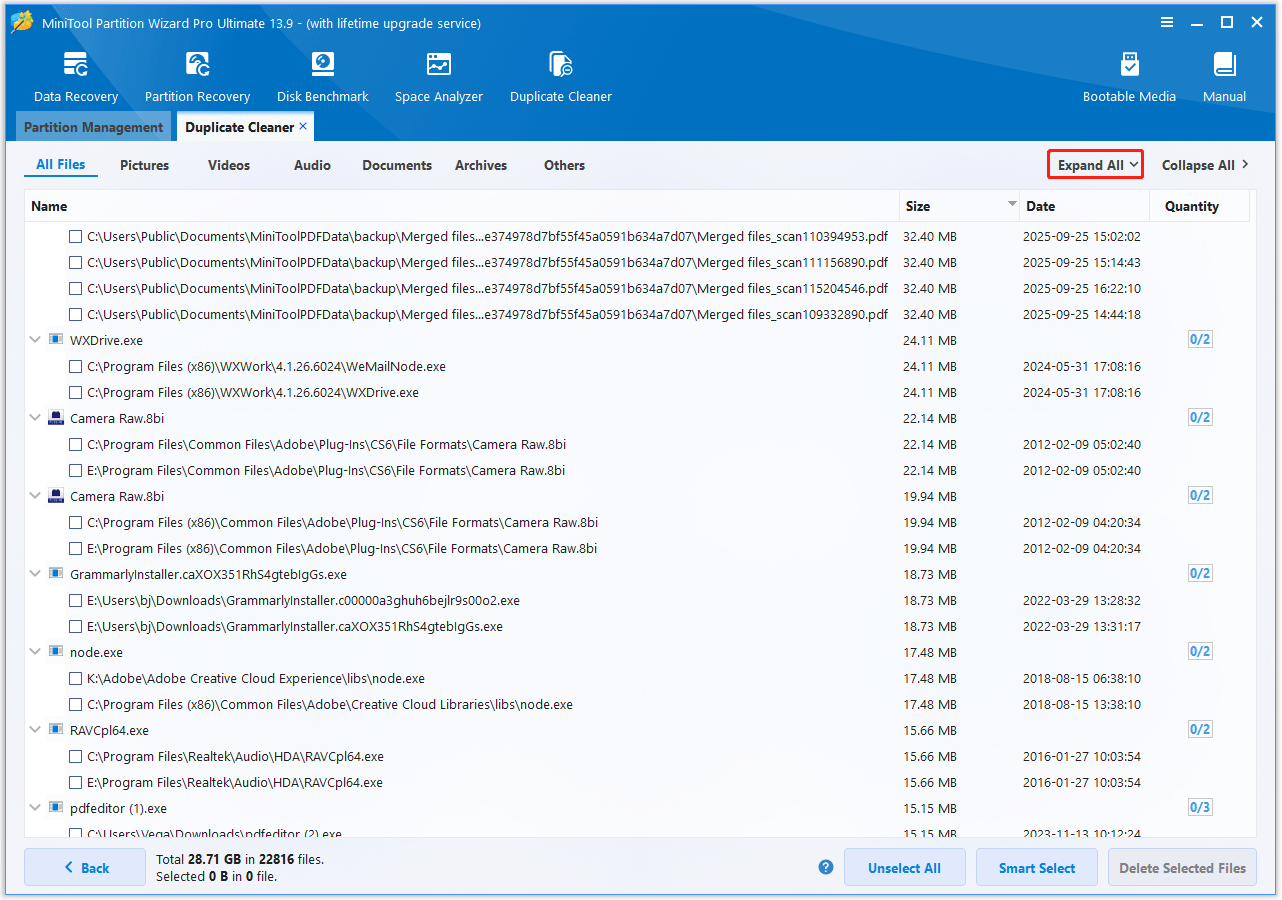This screenshot has width=1282, height=900.
Task: Show Archives filter tab
Action: click(x=481, y=165)
